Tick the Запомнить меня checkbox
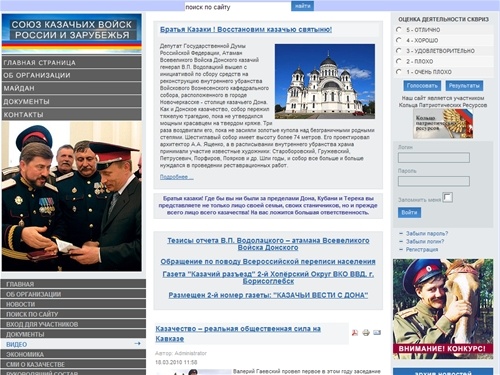Image resolution: width=500 pixels, height=375 pixels. tap(447, 197)
